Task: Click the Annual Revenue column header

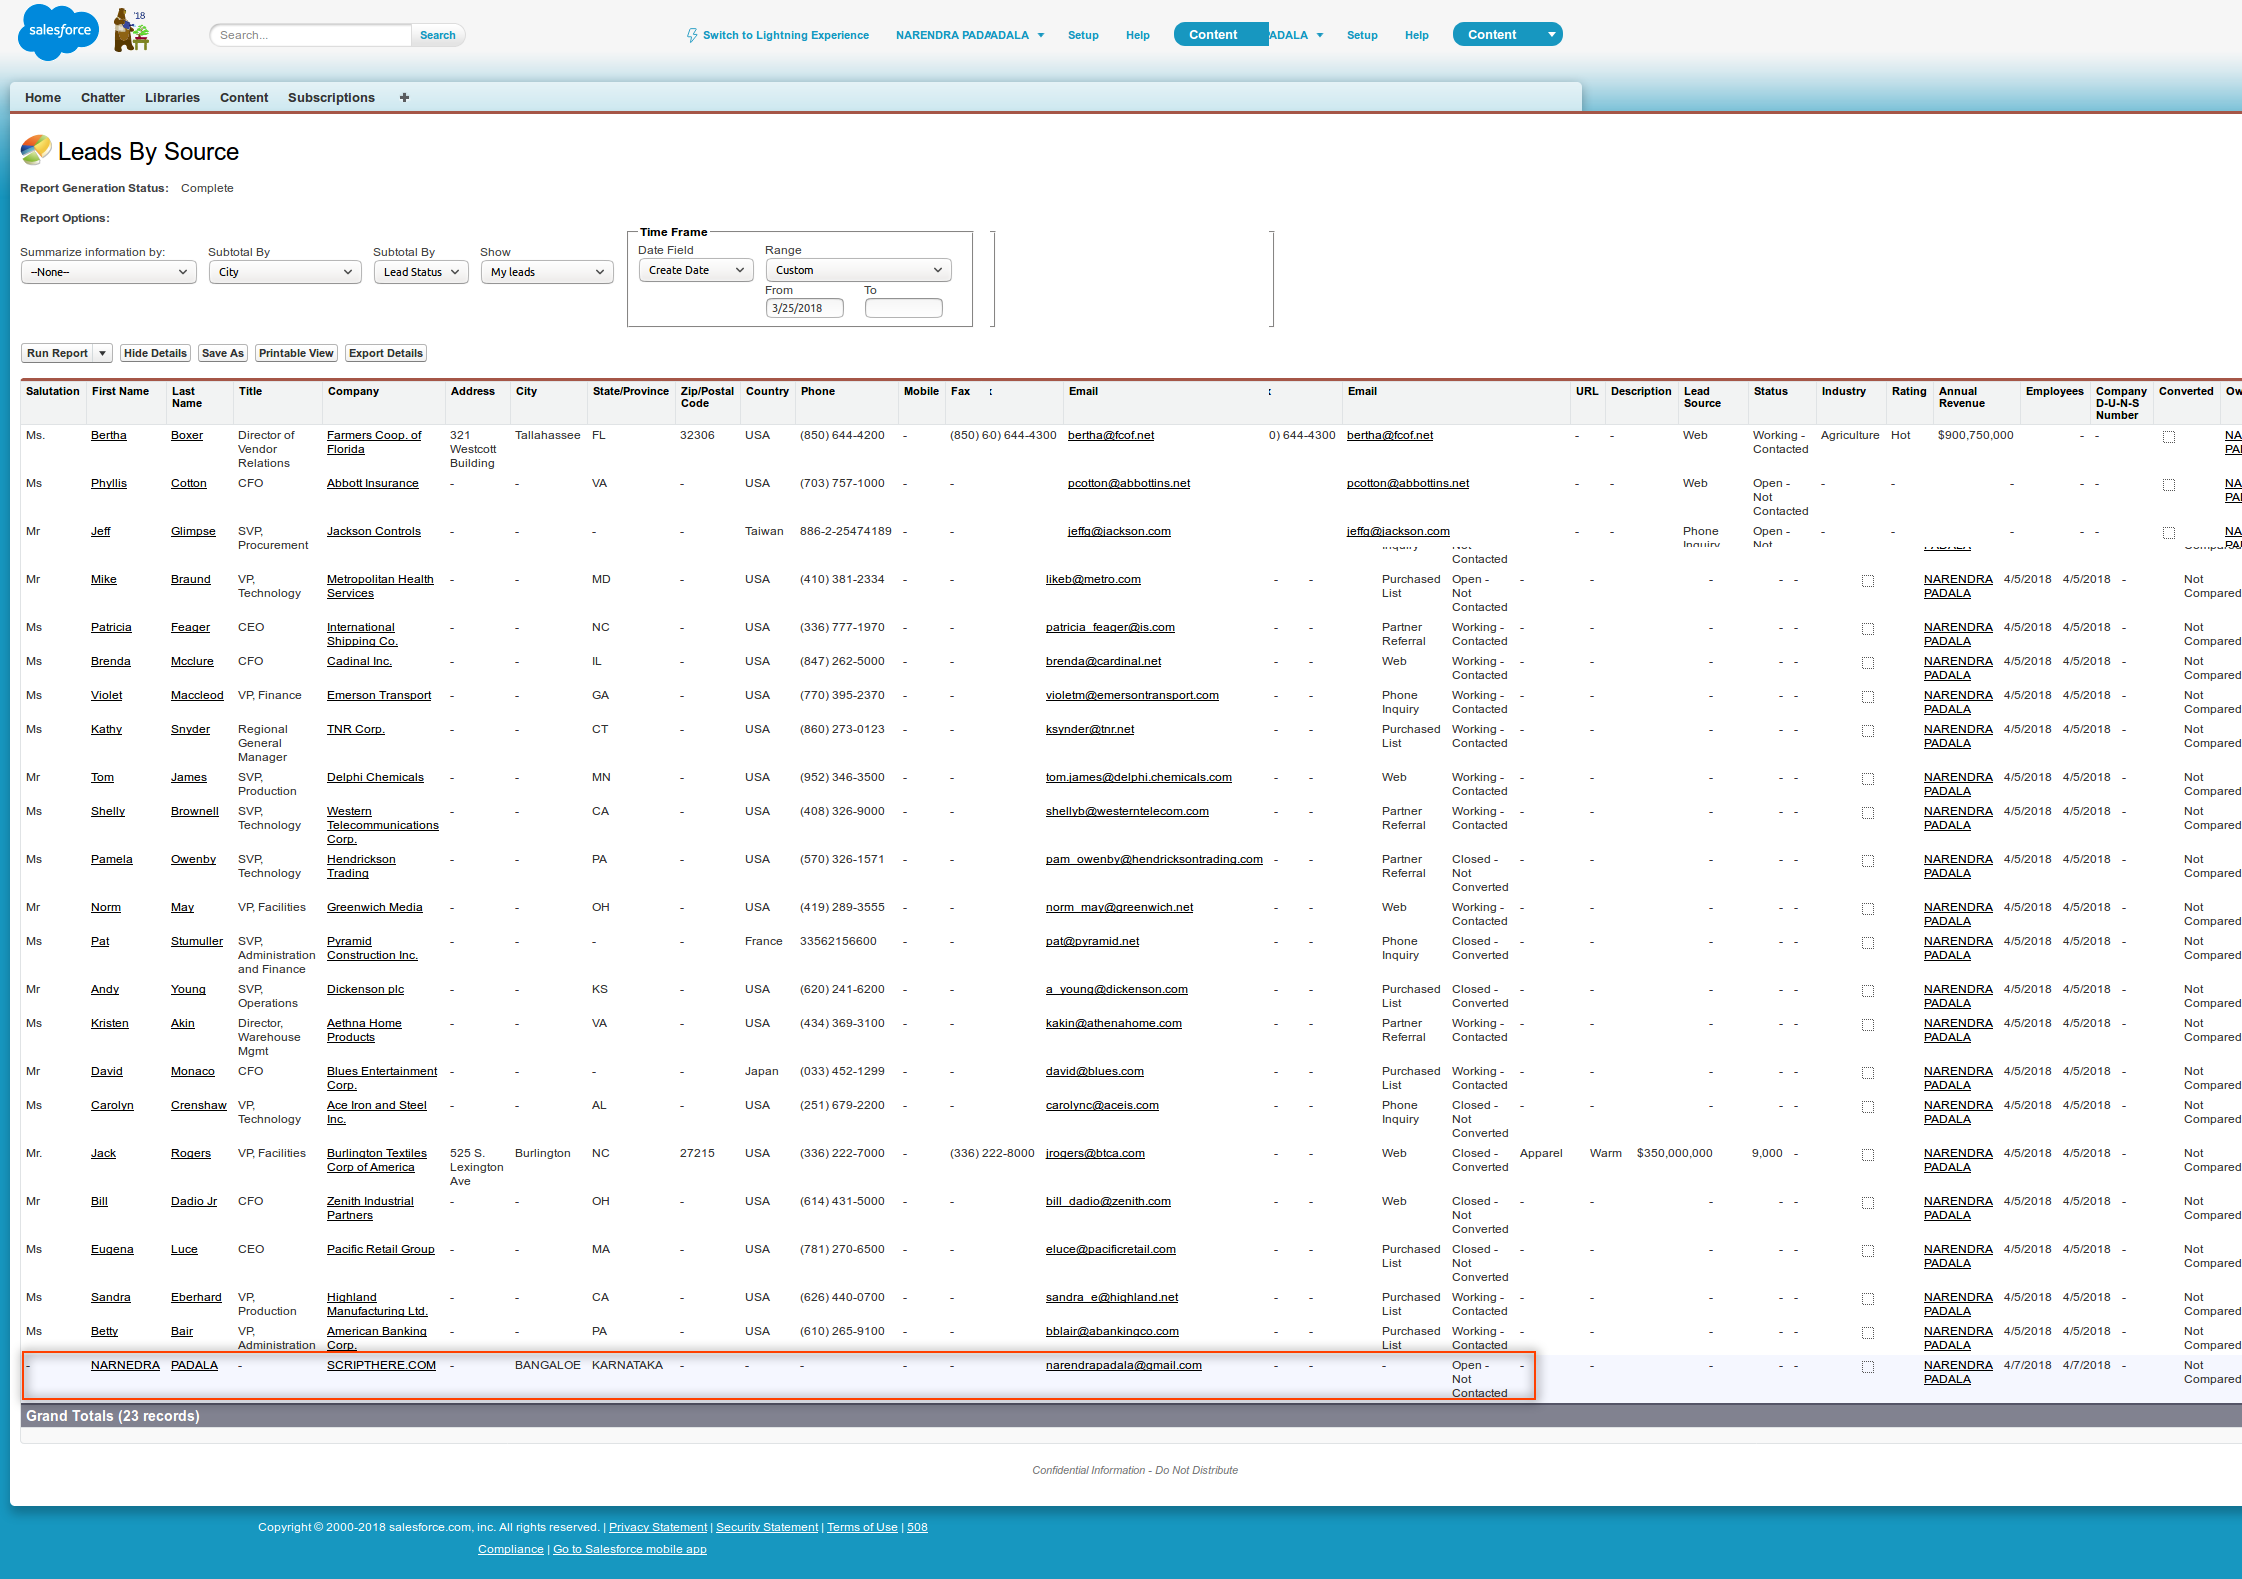Action: click(1961, 397)
